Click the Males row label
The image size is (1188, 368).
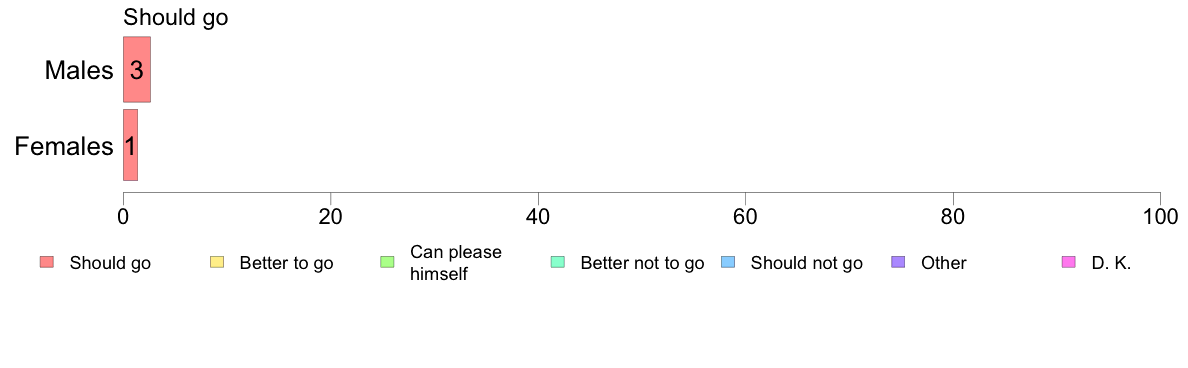(79, 70)
